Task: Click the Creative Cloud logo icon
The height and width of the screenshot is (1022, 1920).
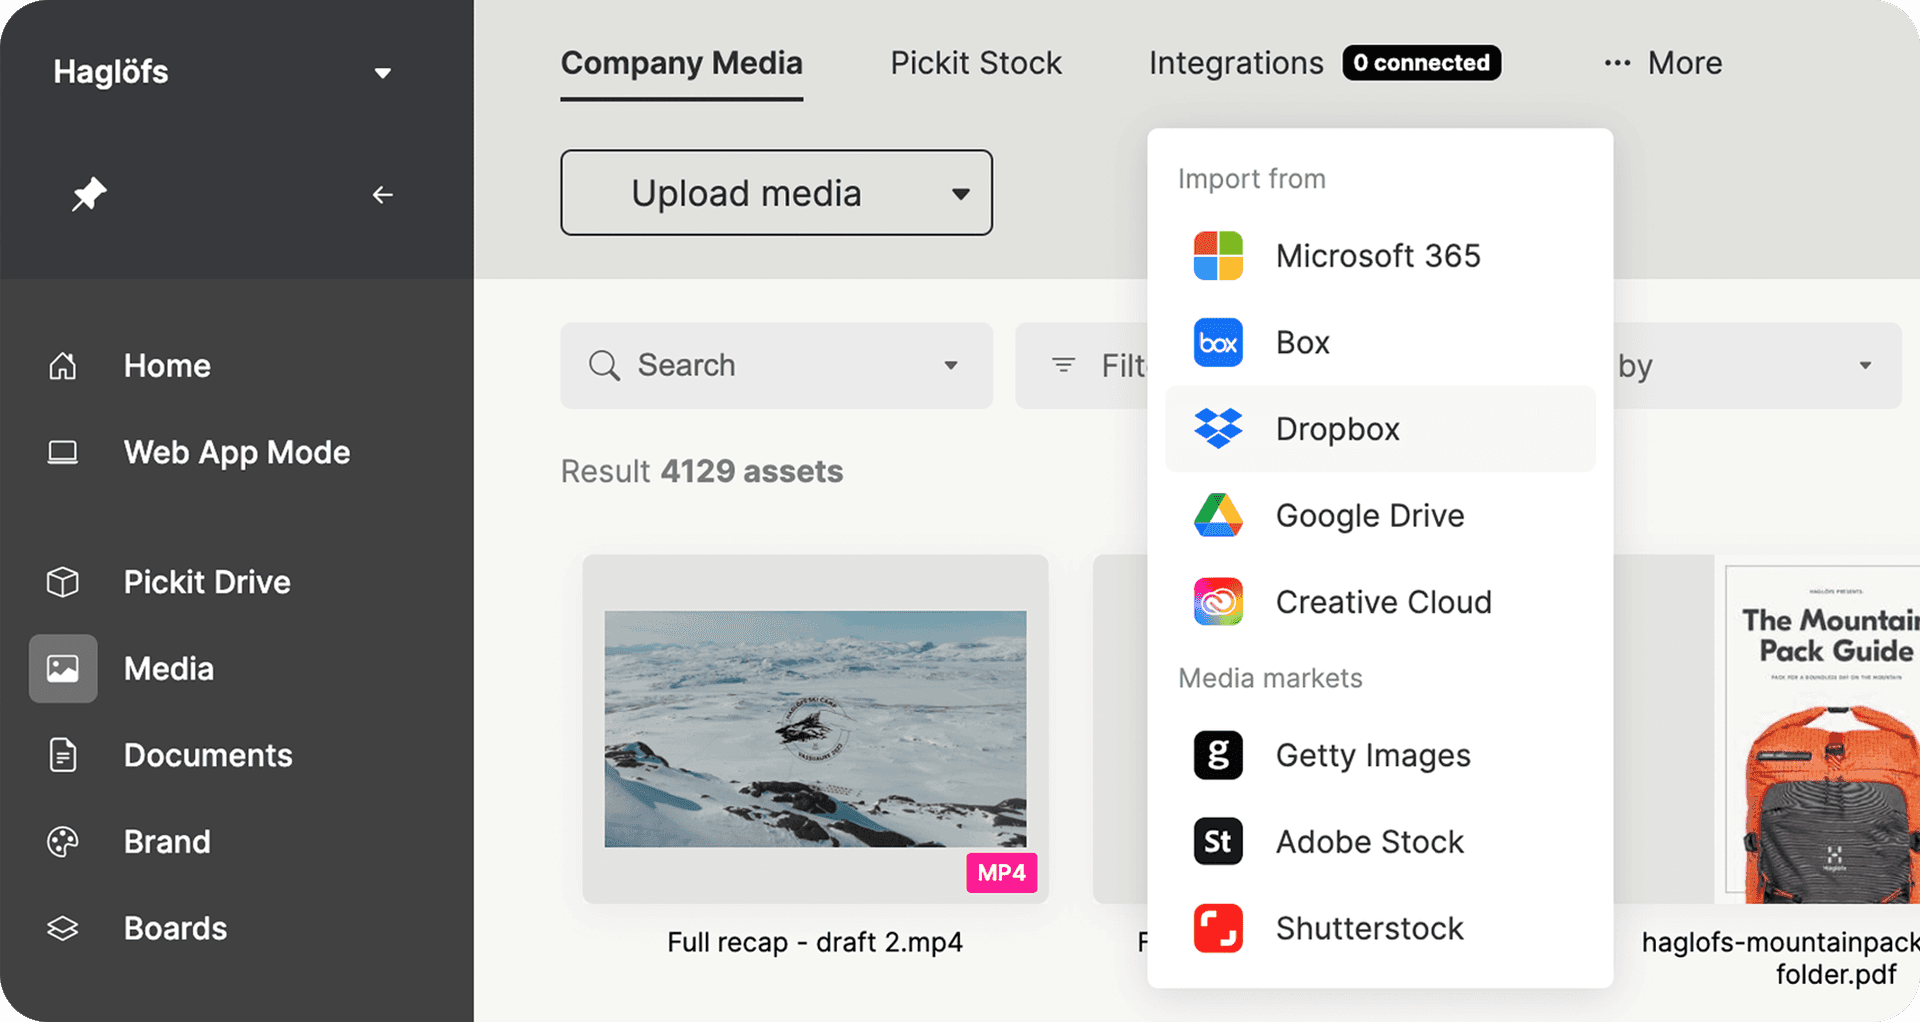Action: point(1218,602)
